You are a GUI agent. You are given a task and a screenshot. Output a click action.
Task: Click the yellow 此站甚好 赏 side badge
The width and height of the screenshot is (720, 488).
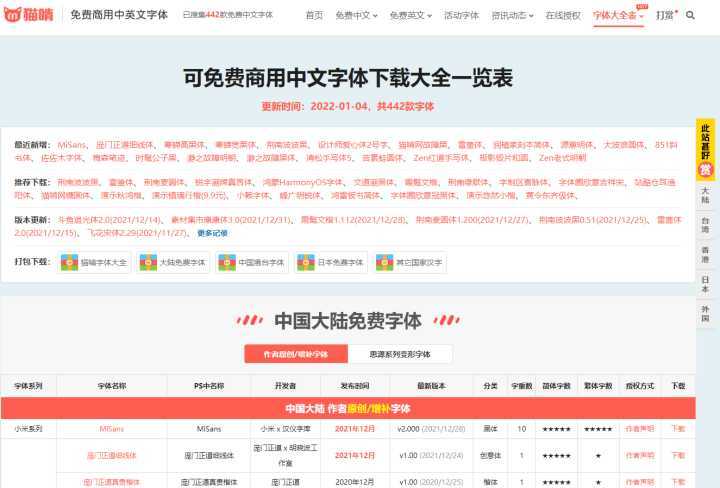point(706,149)
